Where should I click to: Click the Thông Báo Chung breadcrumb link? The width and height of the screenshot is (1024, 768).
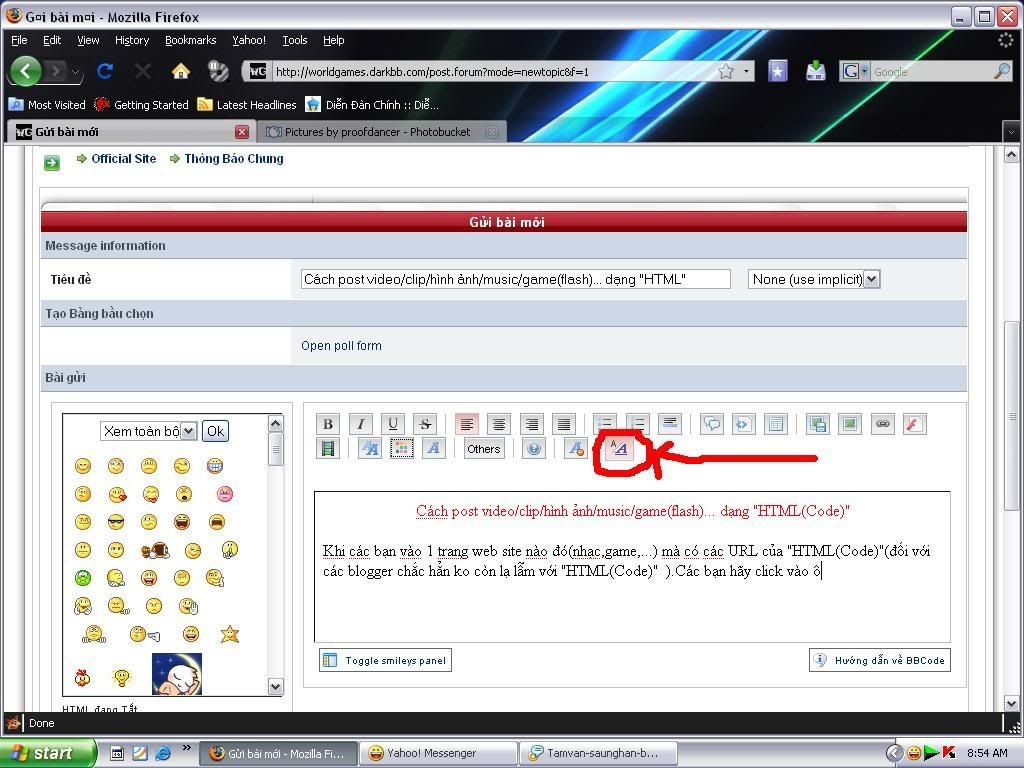234,159
